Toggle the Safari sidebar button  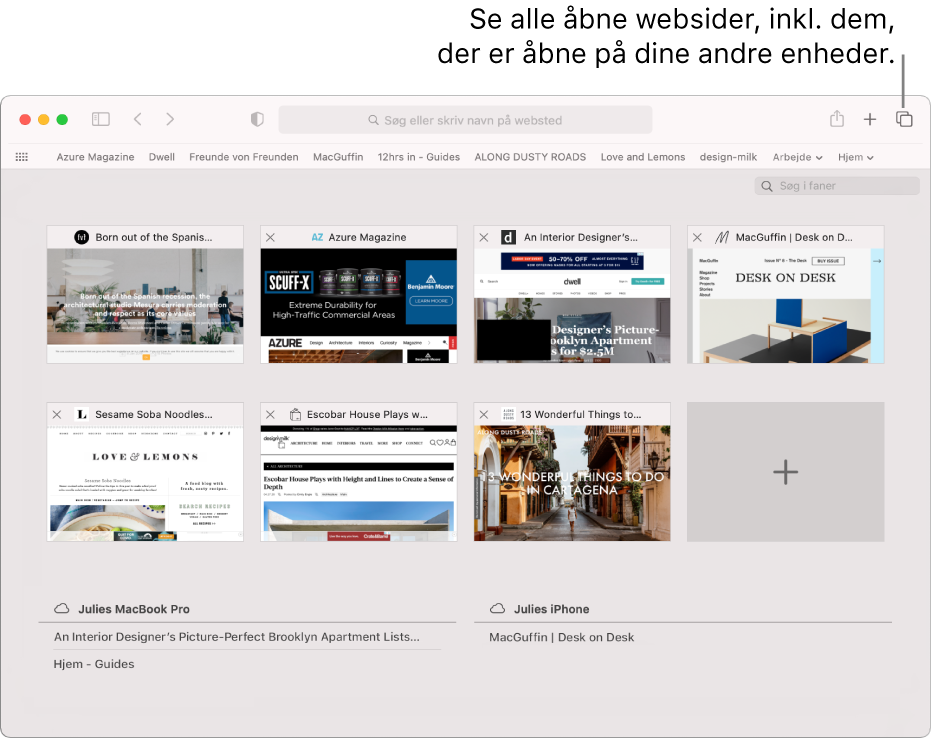tap(101, 119)
